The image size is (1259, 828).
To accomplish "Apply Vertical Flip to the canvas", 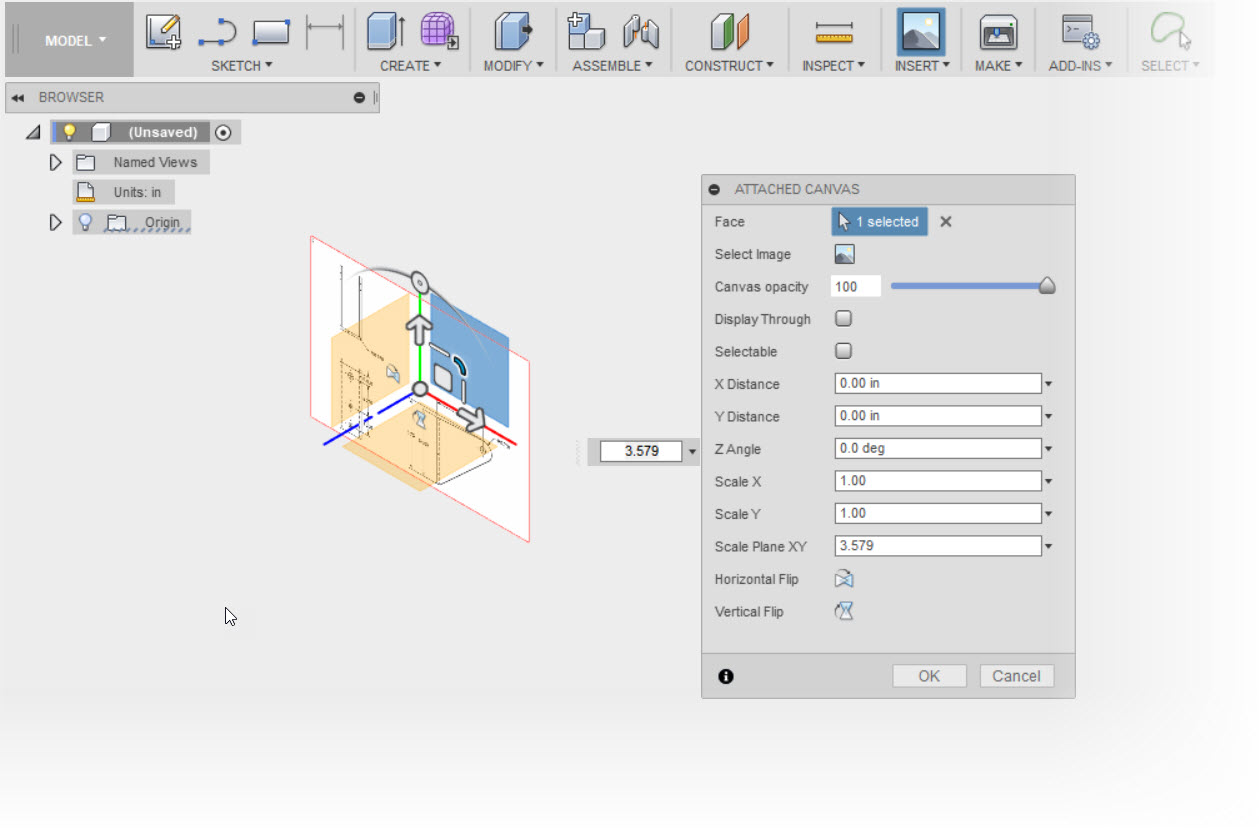I will pos(843,611).
